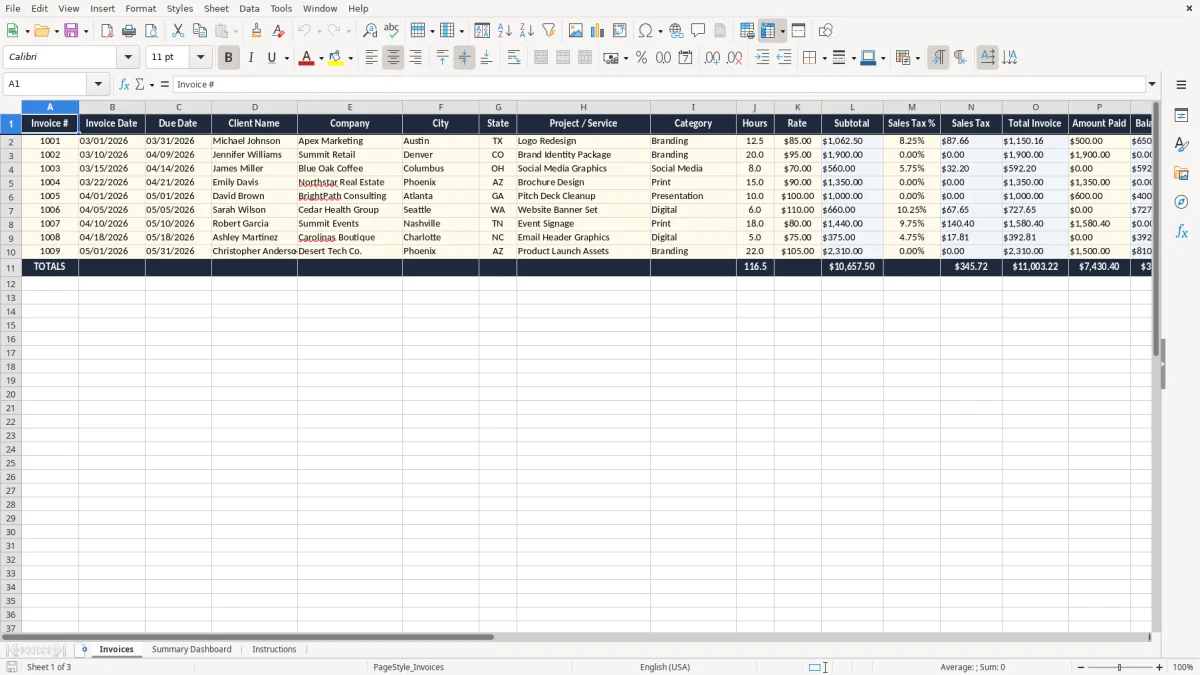Click the Insert Image icon
The width and height of the screenshot is (1200, 675).
pyautogui.click(x=576, y=31)
